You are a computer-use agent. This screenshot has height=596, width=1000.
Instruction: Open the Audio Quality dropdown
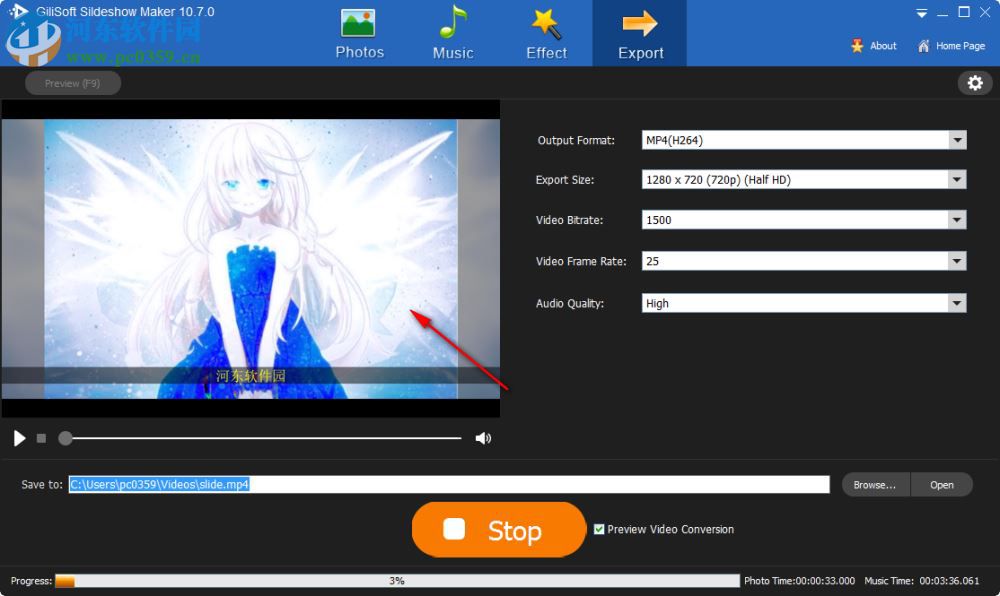click(958, 302)
